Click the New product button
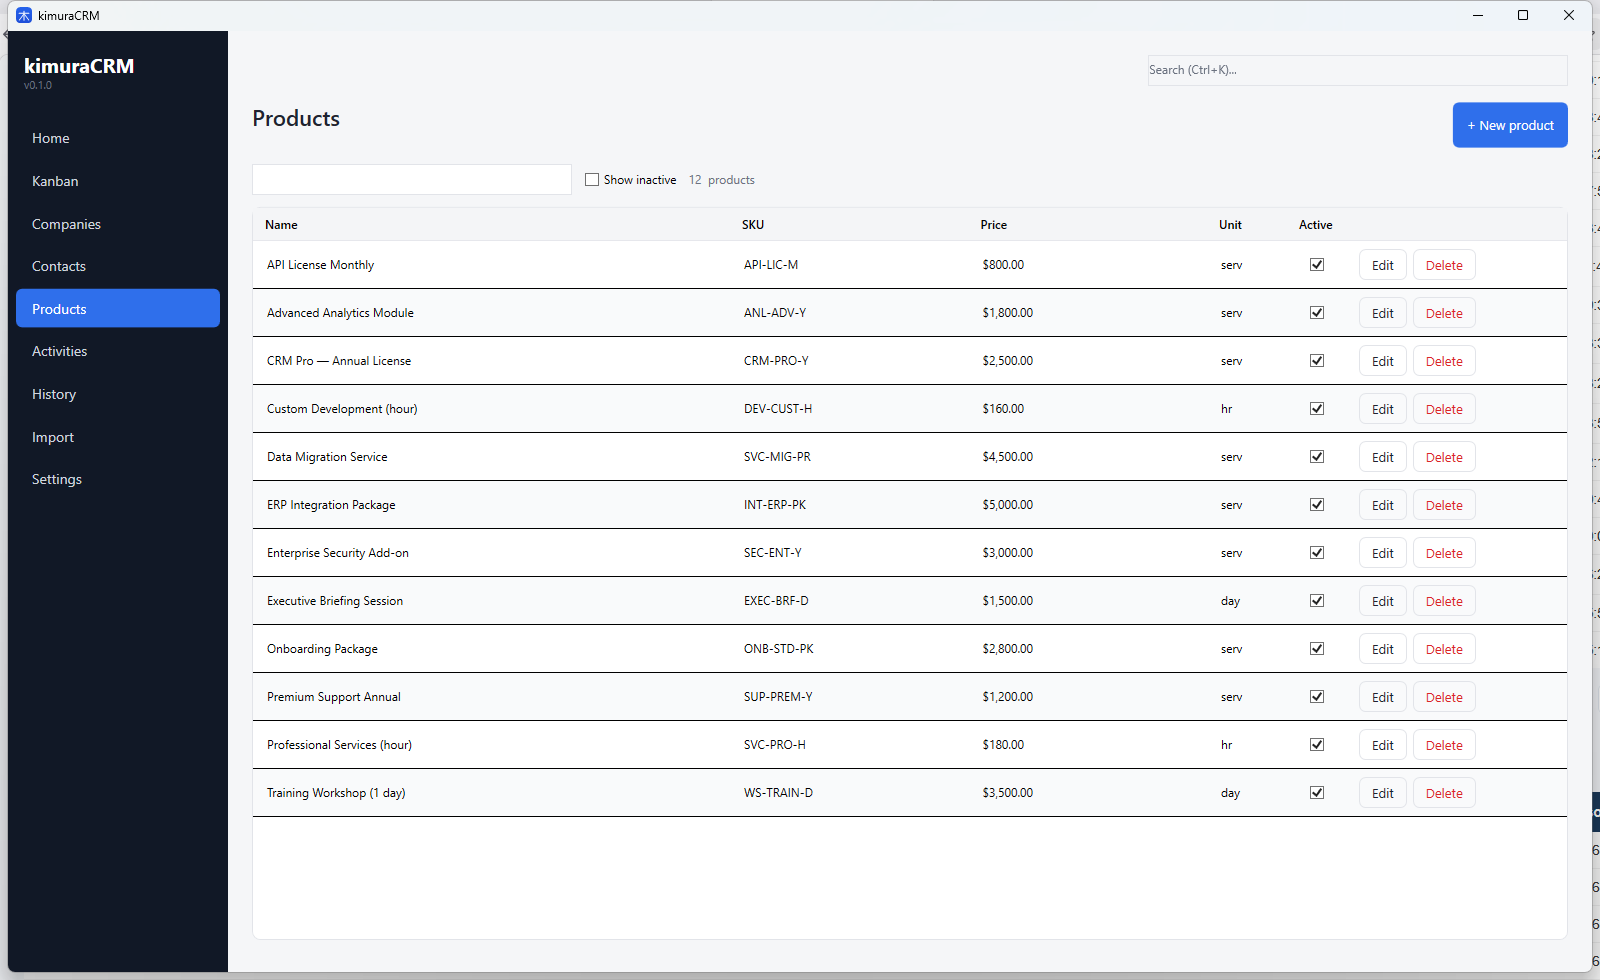The image size is (1600, 980). 1509,125
